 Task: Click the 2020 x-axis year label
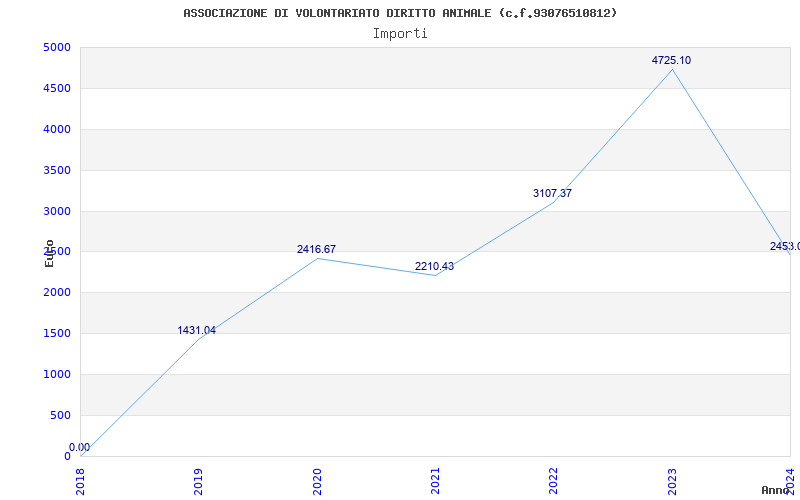point(317,481)
